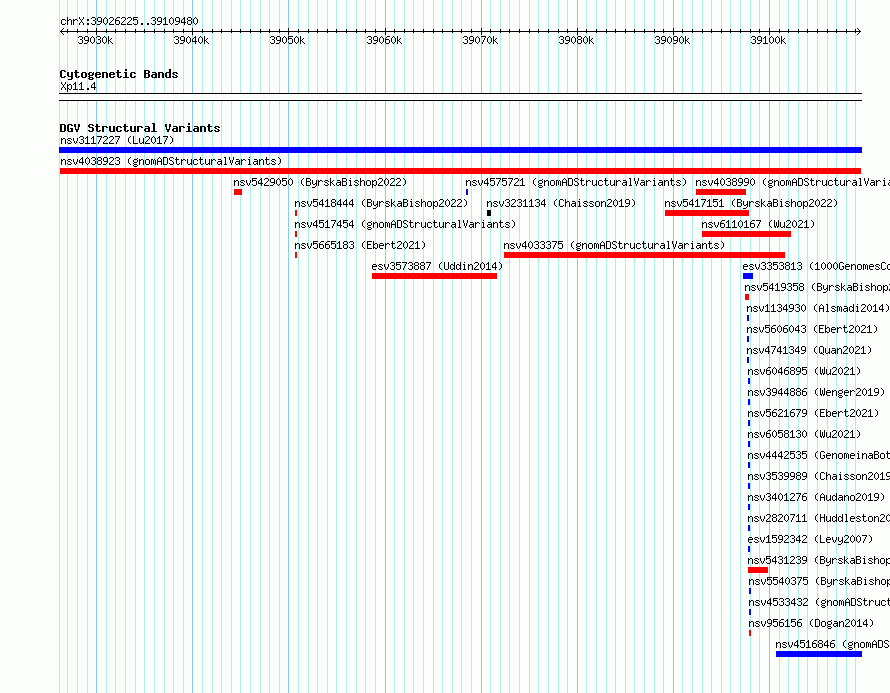
Task: Click the 39030k ruler position
Action: pyautogui.click(x=95, y=40)
